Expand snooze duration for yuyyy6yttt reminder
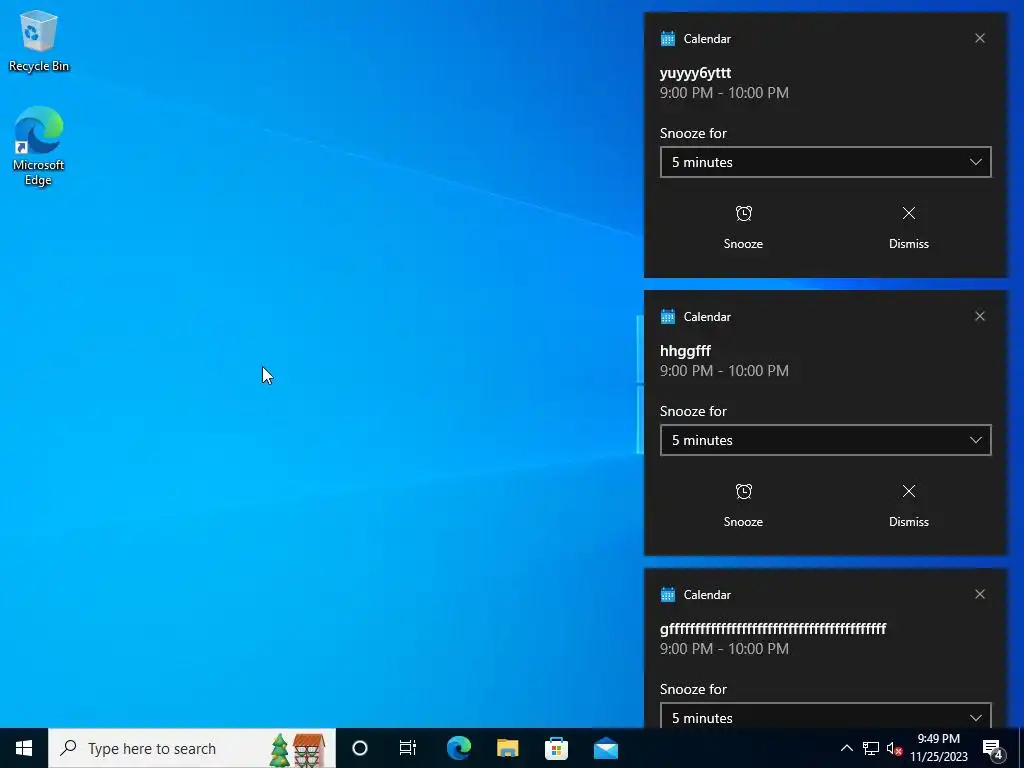This screenshot has height=768, width=1024. coord(825,162)
